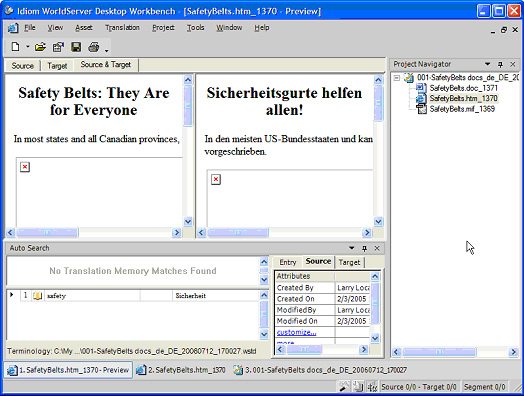Click the Sicherheit term translation cell
The width and height of the screenshot is (524, 396).
click(216, 296)
